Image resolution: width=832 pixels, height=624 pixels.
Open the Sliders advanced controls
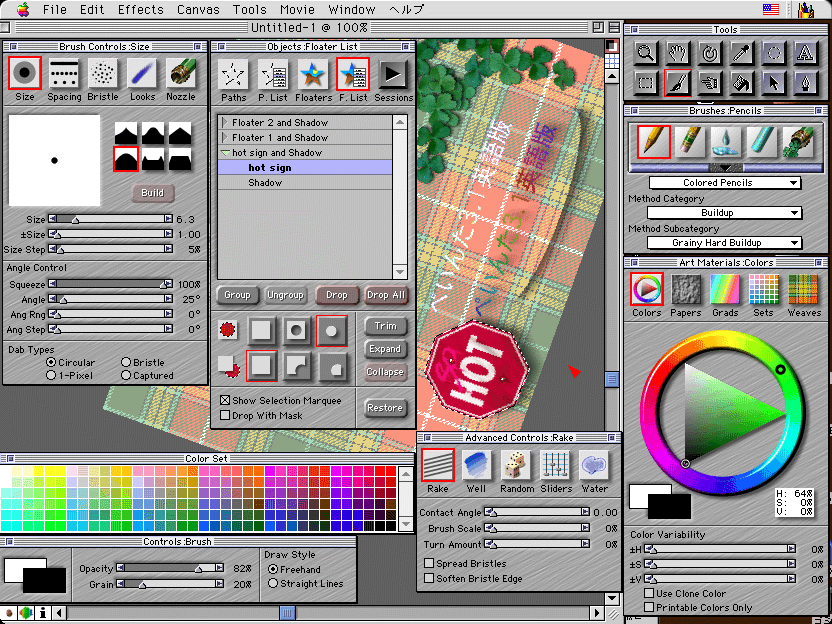556,471
